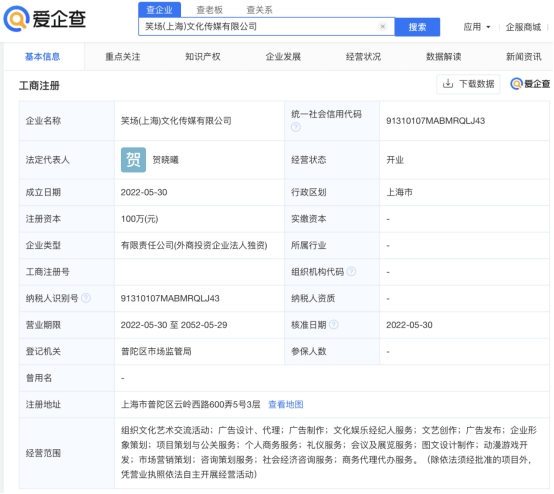Click the 工商注册 section heading
554x494 pixels.
39,86
